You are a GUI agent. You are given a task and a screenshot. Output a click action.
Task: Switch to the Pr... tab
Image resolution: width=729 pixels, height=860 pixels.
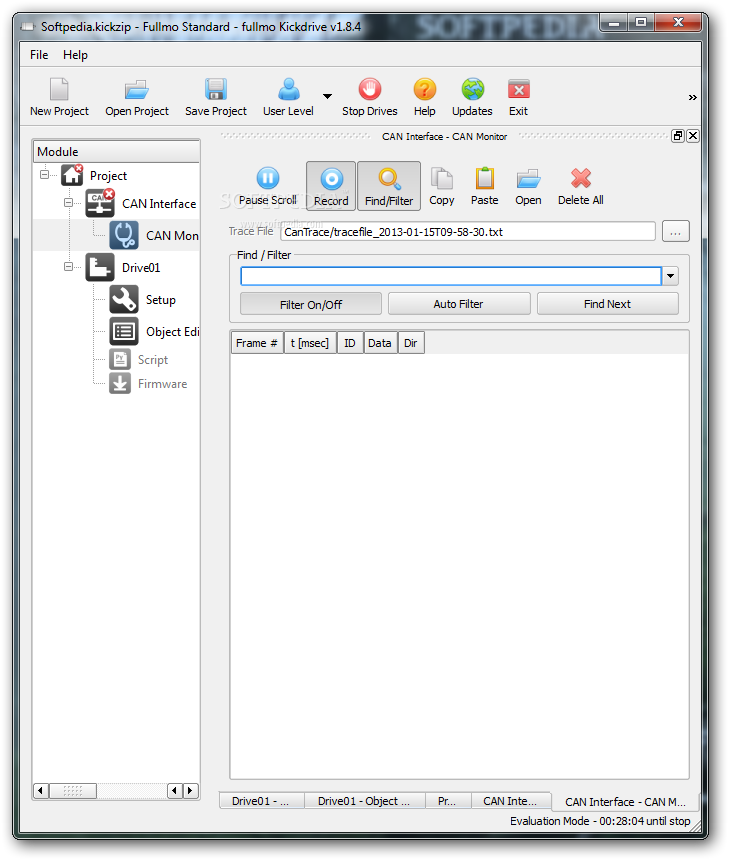pos(448,801)
